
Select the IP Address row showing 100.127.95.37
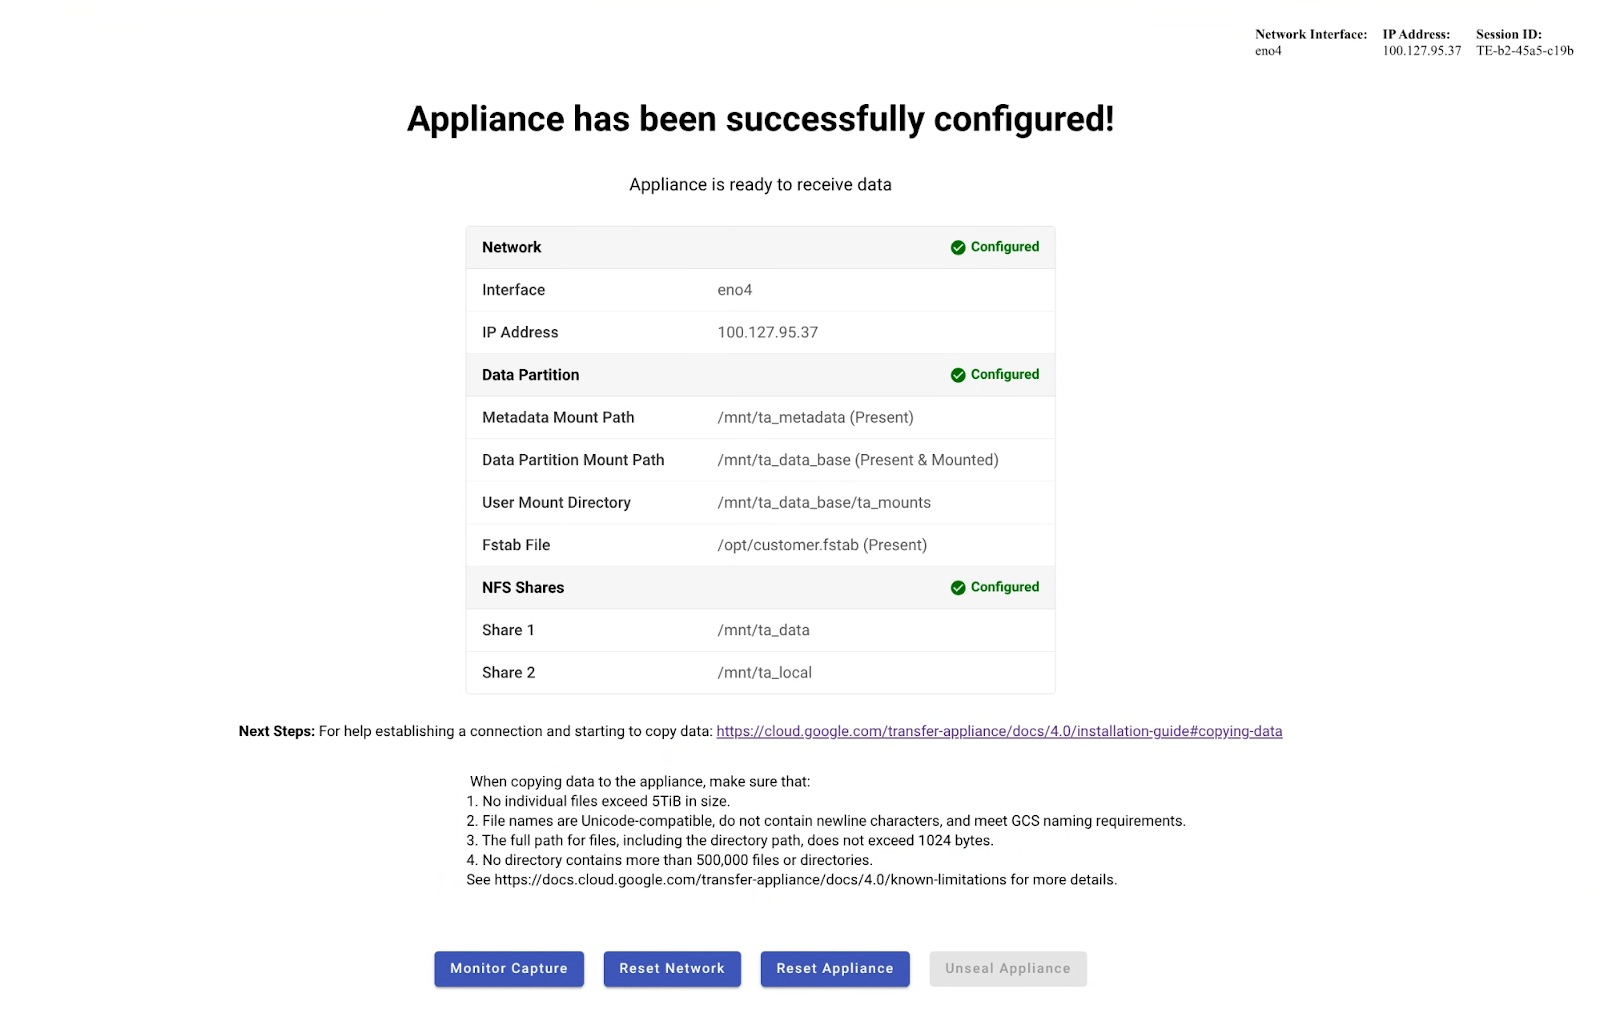[766, 331]
